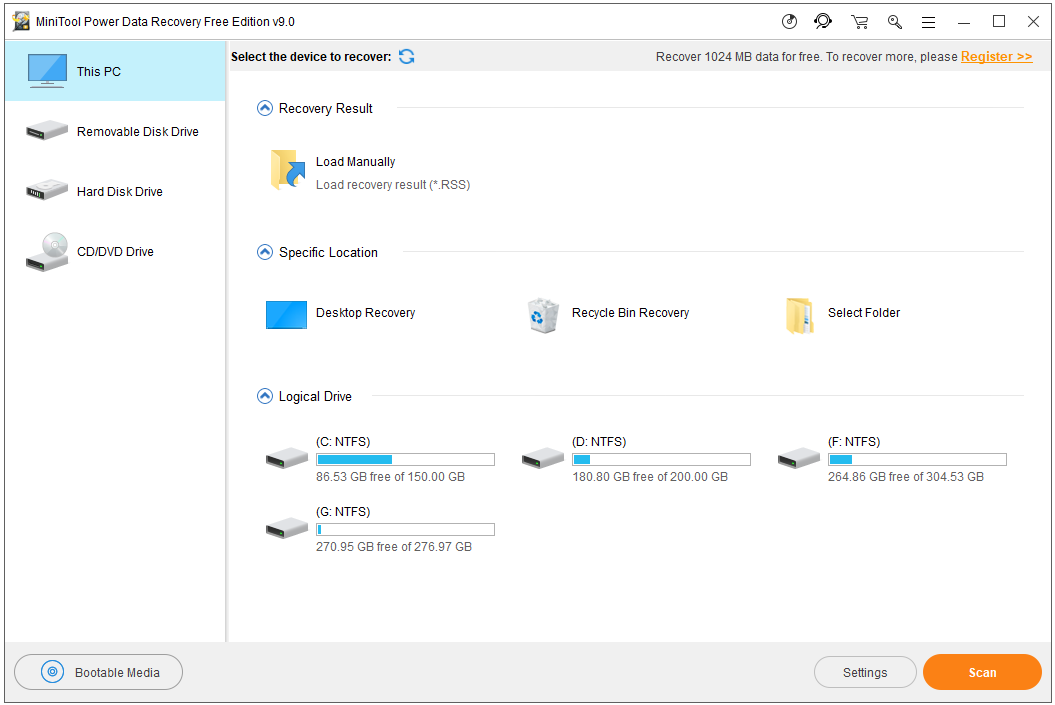Start the orange Scan button

click(x=982, y=672)
